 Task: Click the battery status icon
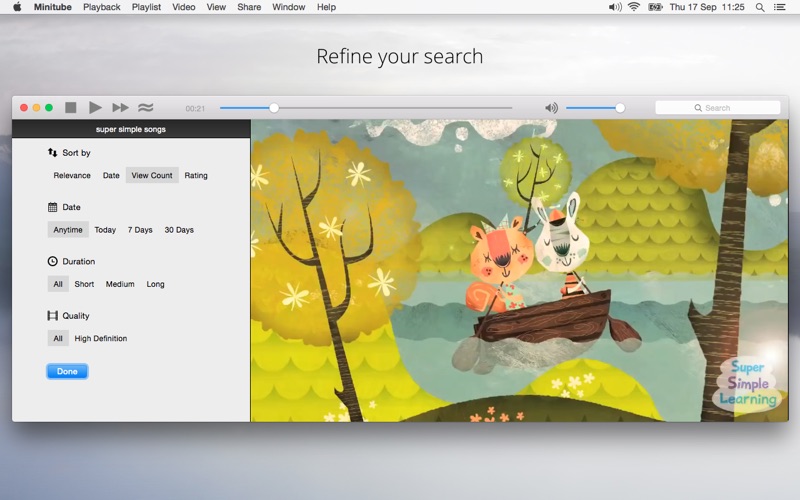click(655, 7)
